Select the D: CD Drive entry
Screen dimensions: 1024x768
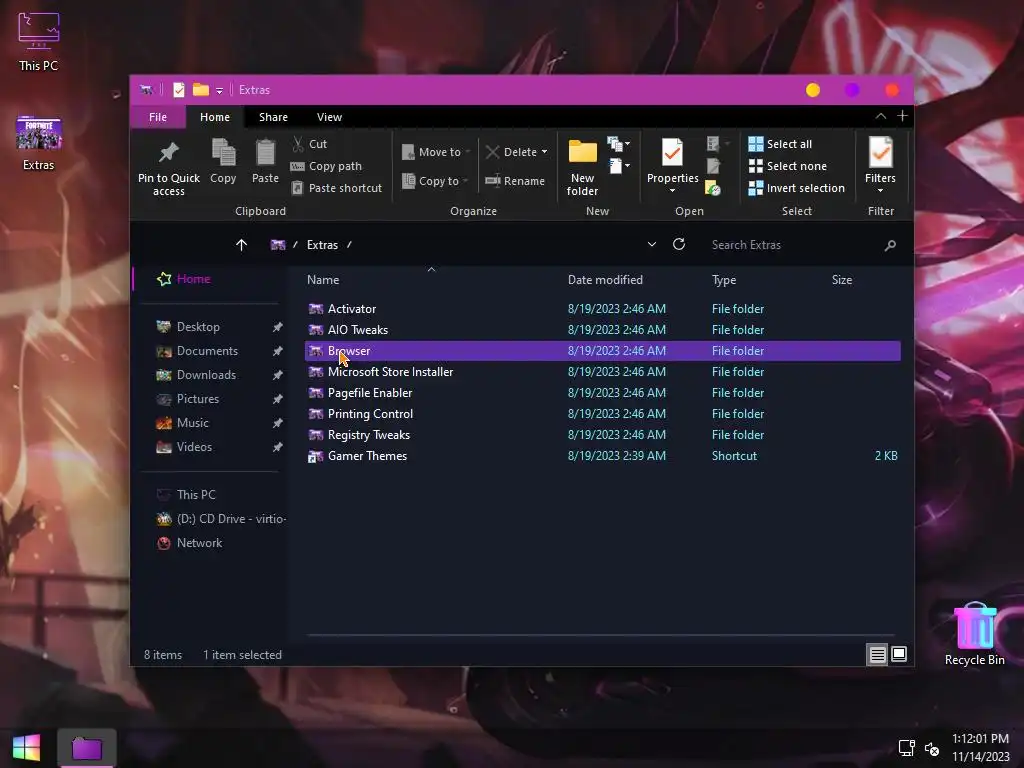221,519
